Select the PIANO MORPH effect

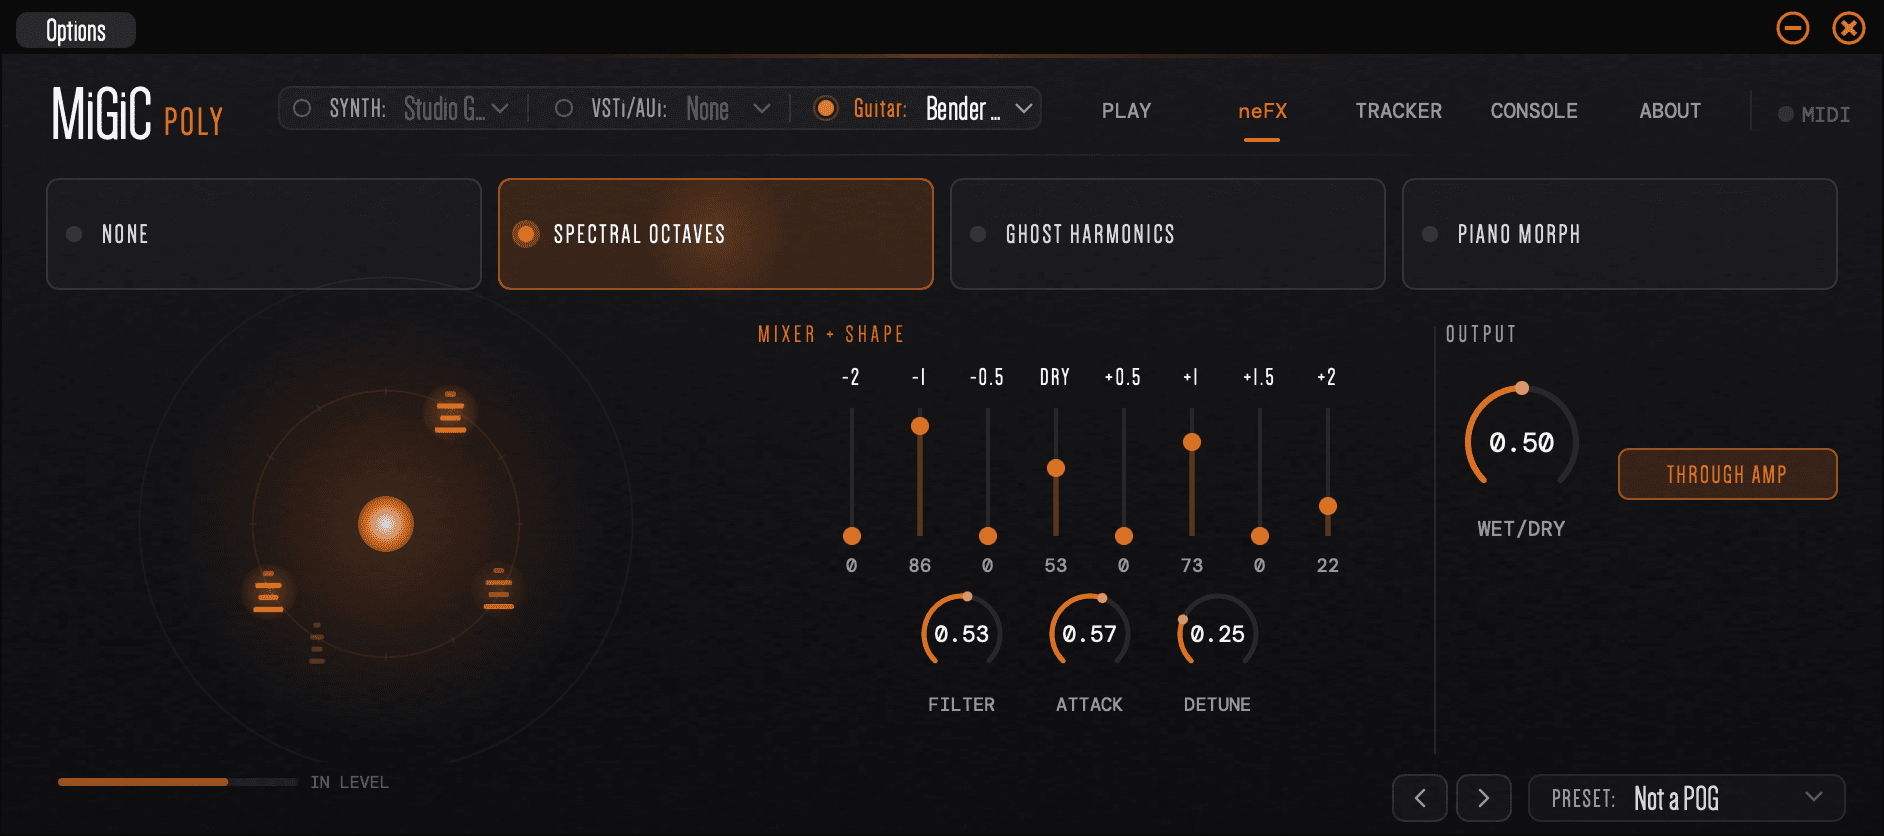coord(1620,234)
